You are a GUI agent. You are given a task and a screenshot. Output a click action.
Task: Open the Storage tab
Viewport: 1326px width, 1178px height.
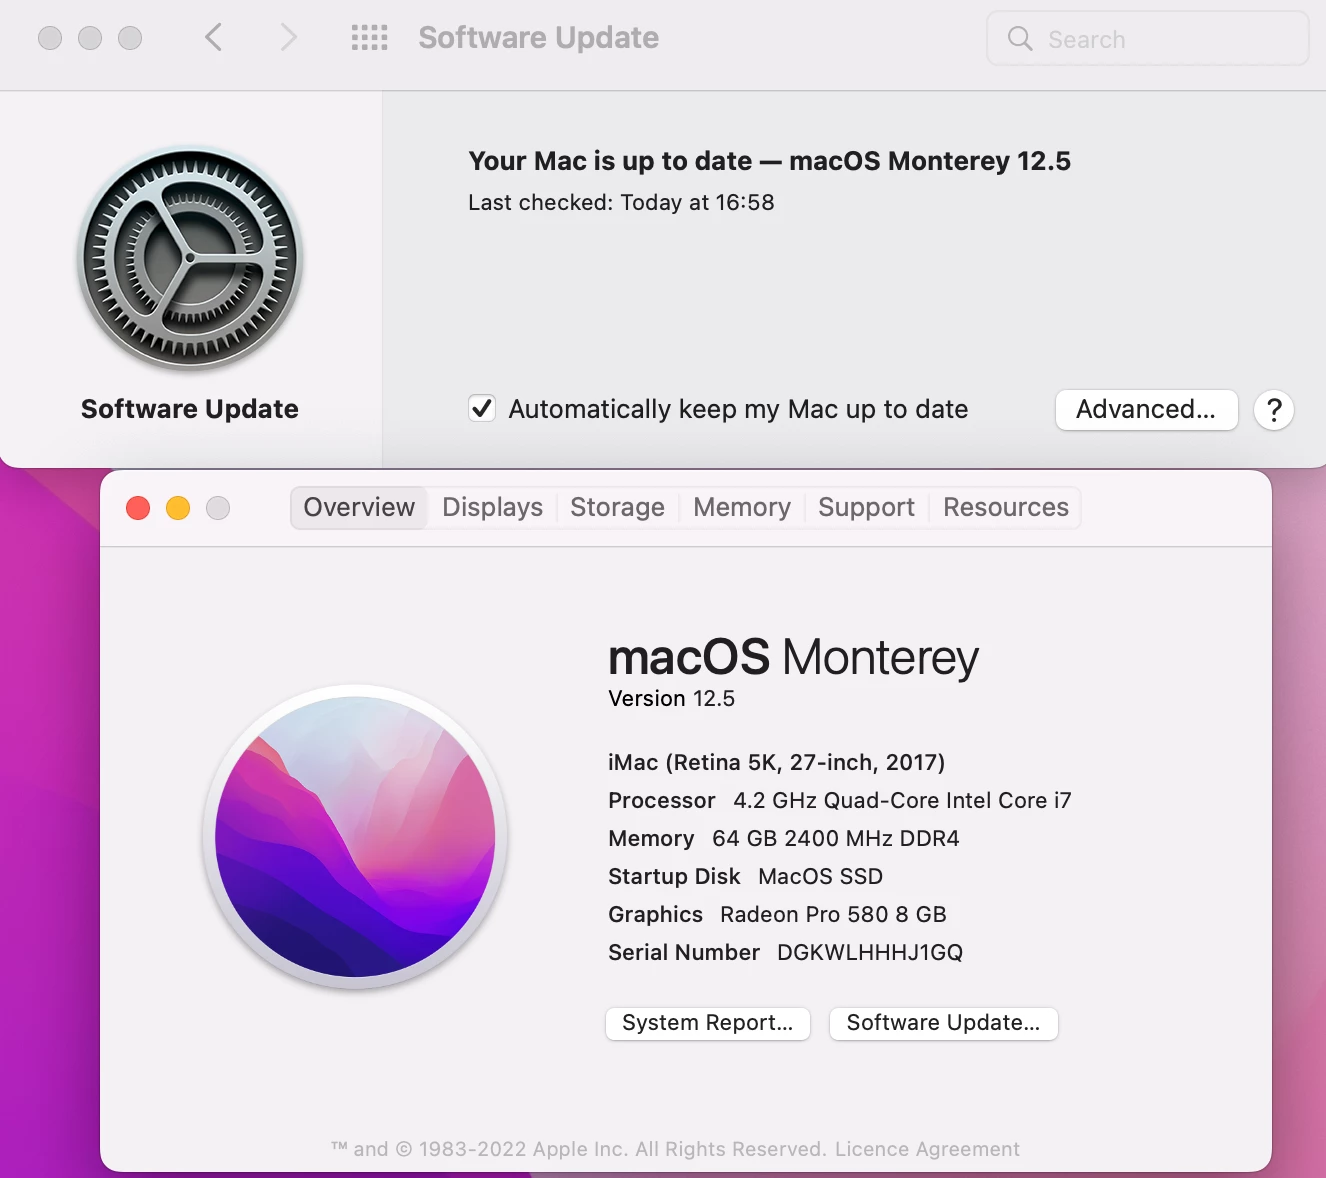617,507
